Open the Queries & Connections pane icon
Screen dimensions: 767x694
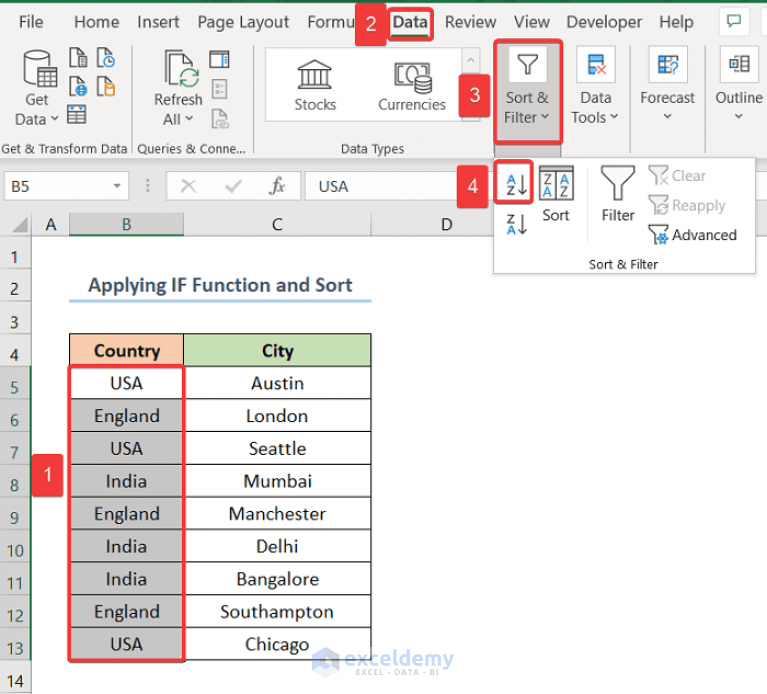219,59
